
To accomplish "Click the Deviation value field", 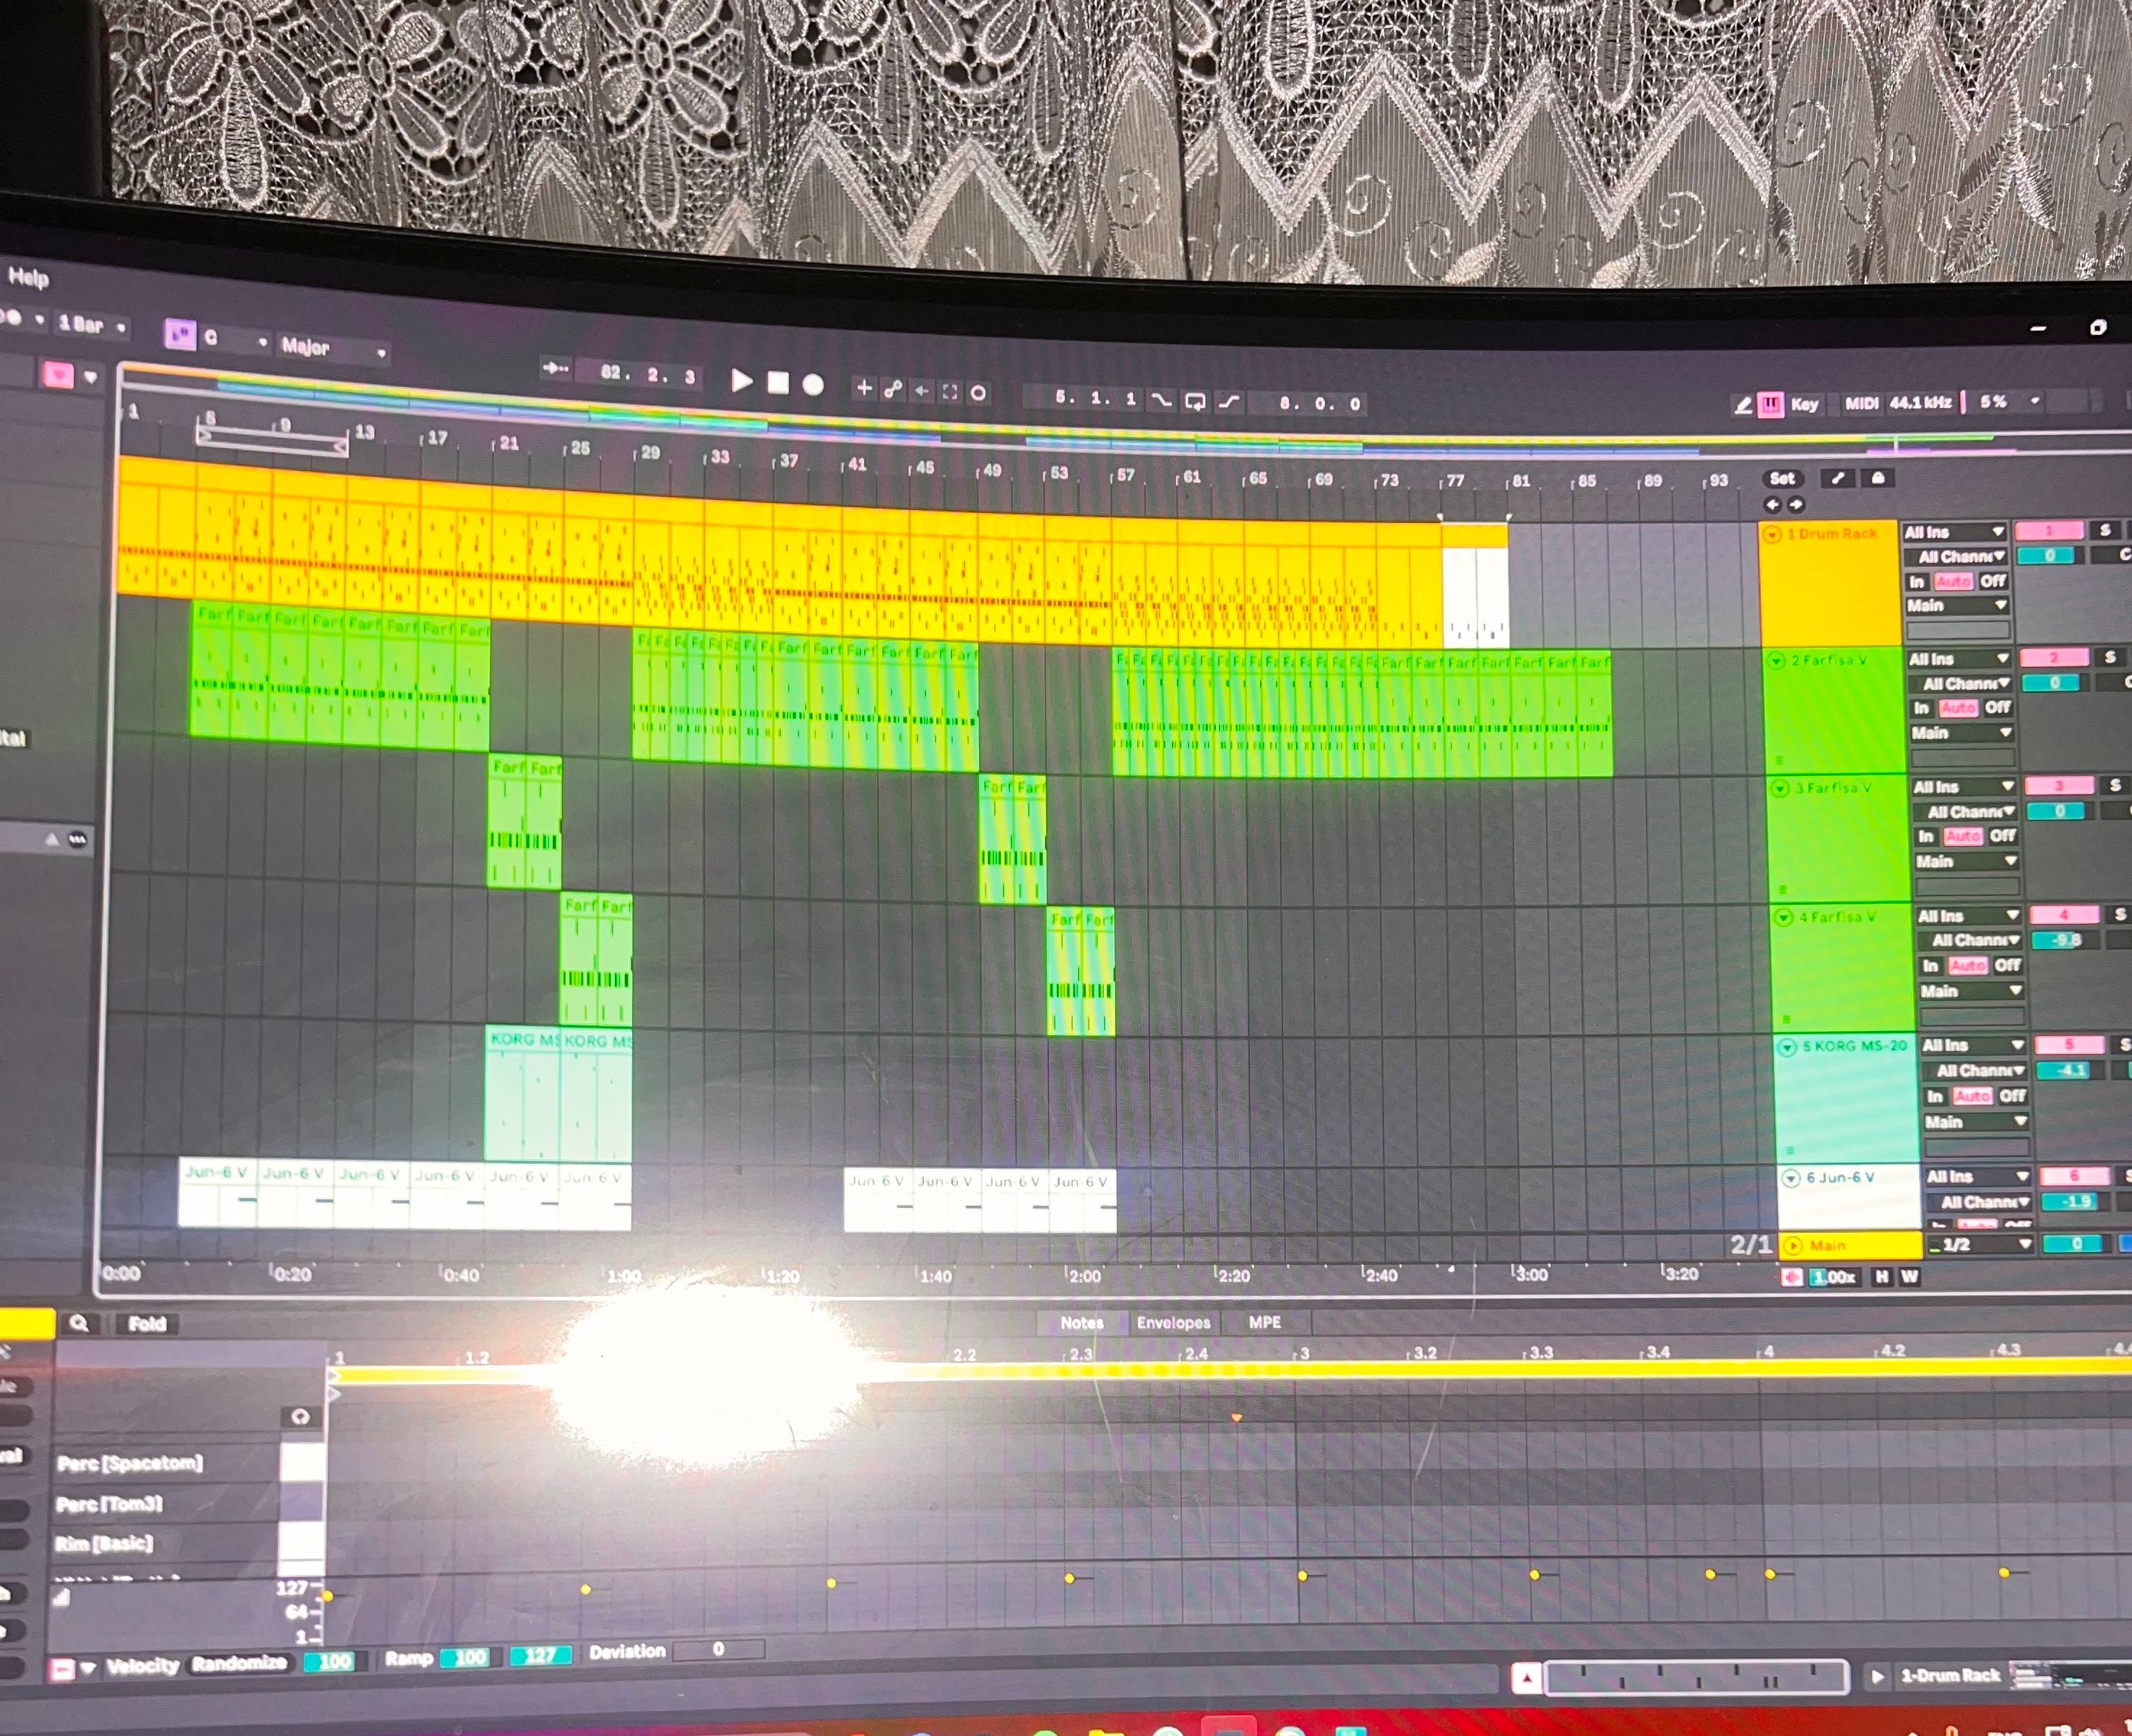I will [718, 1649].
